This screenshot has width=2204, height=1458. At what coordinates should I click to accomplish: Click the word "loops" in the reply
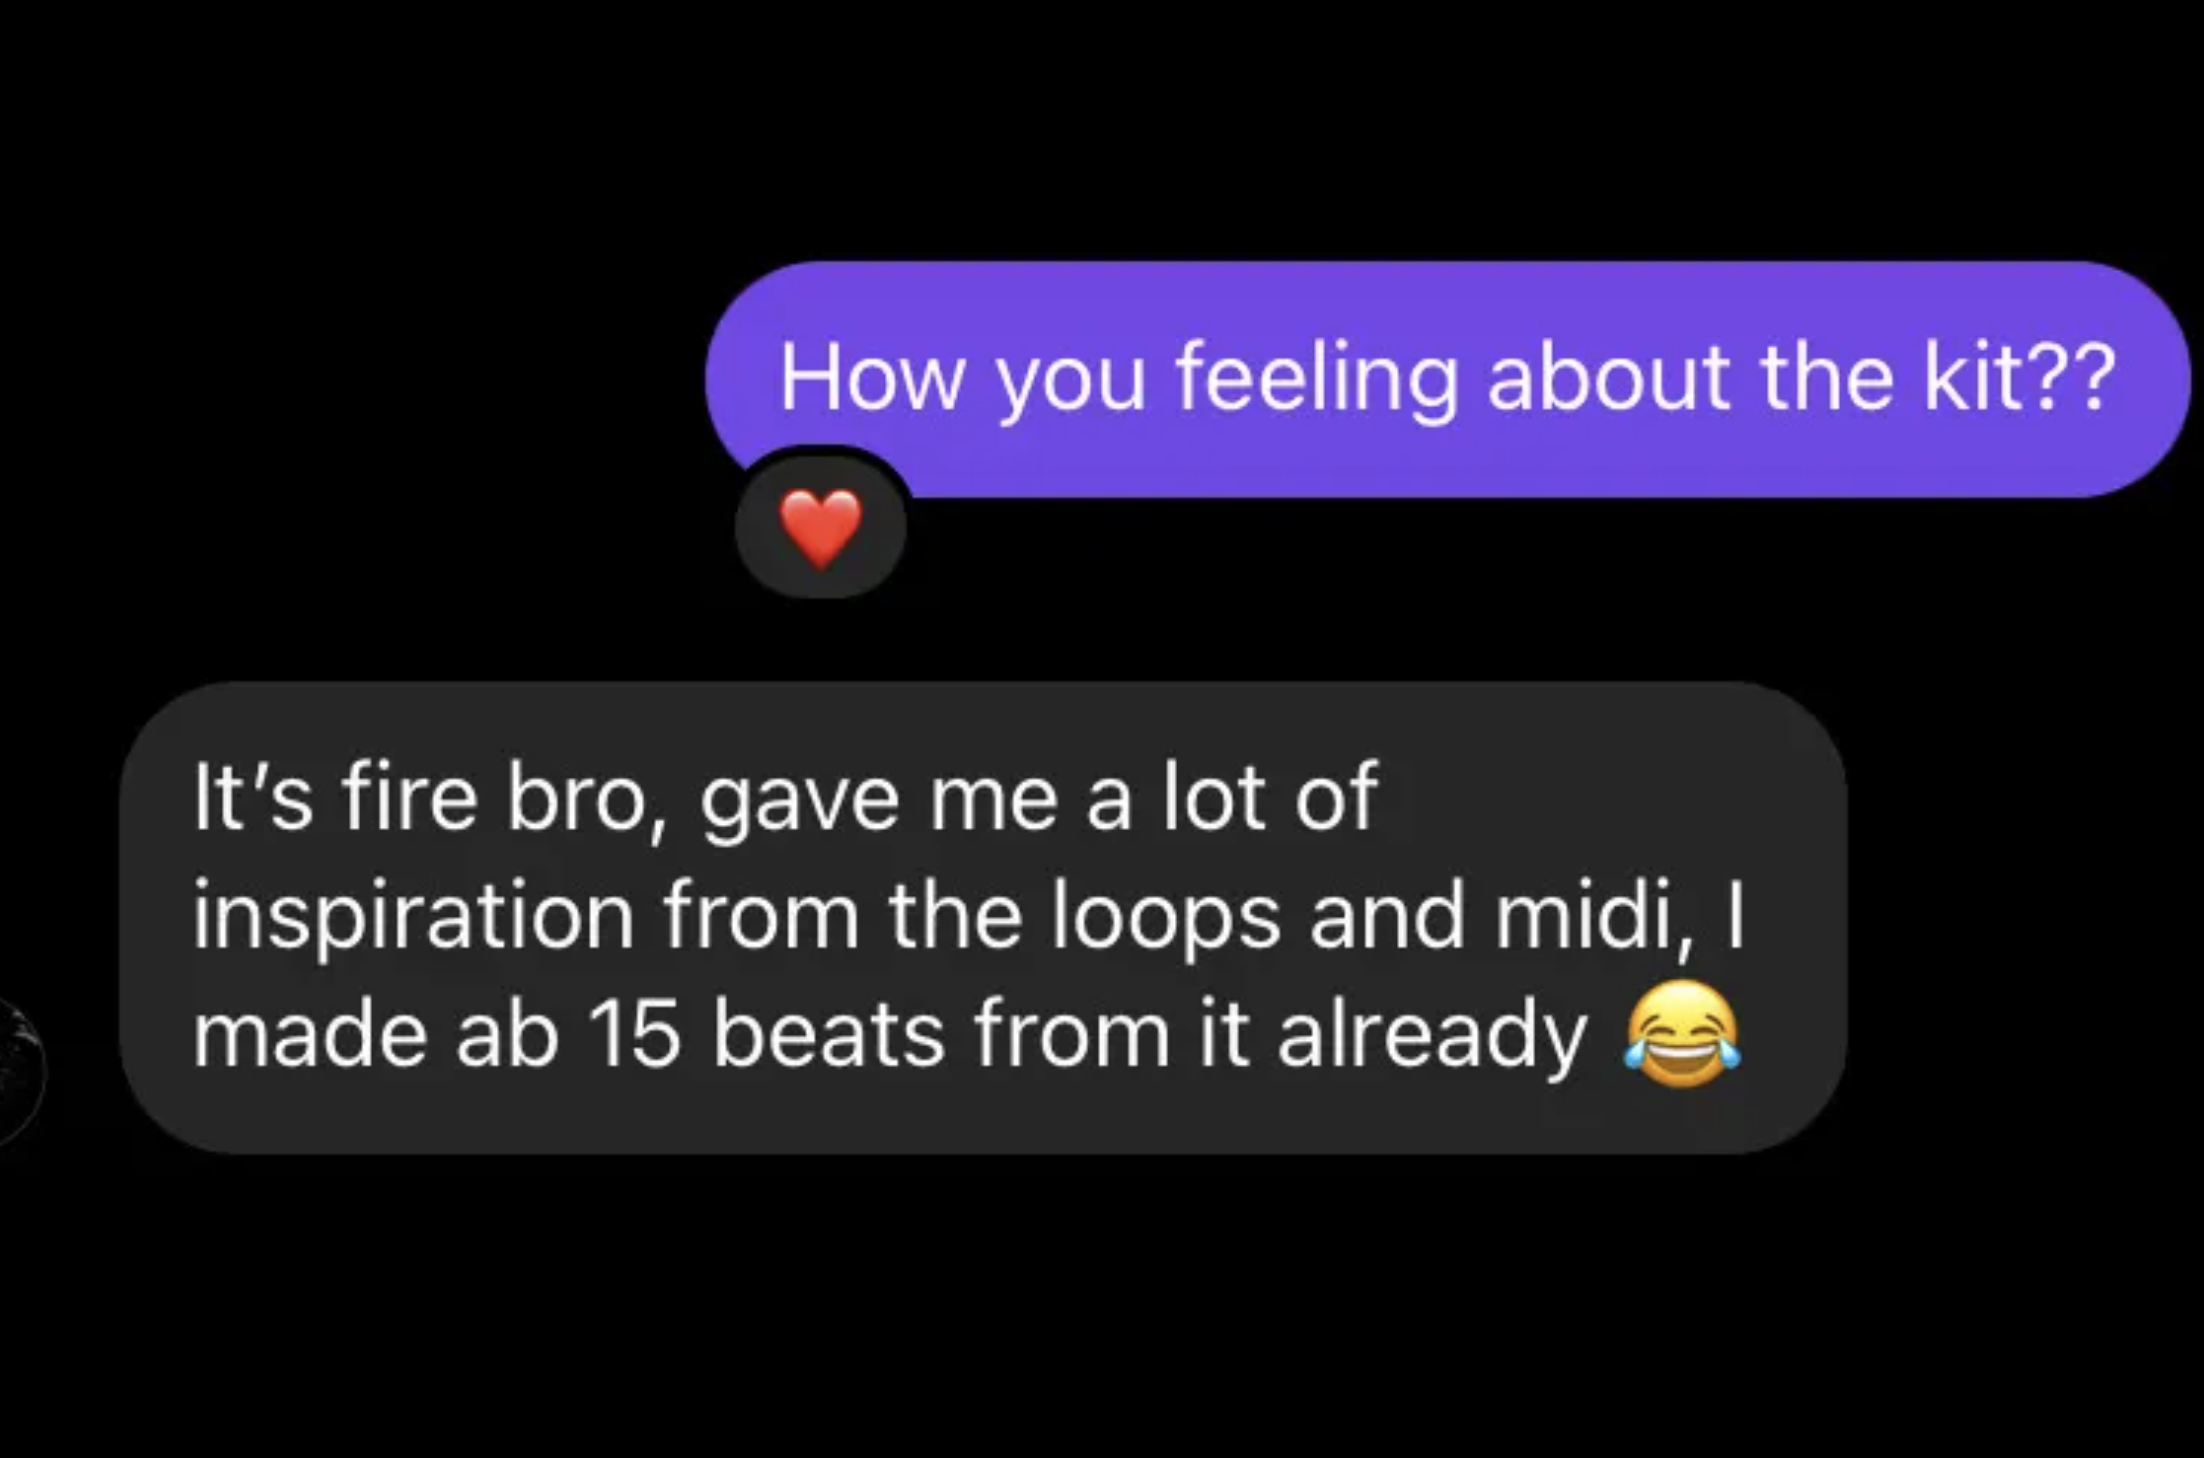pyautogui.click(x=1165, y=916)
